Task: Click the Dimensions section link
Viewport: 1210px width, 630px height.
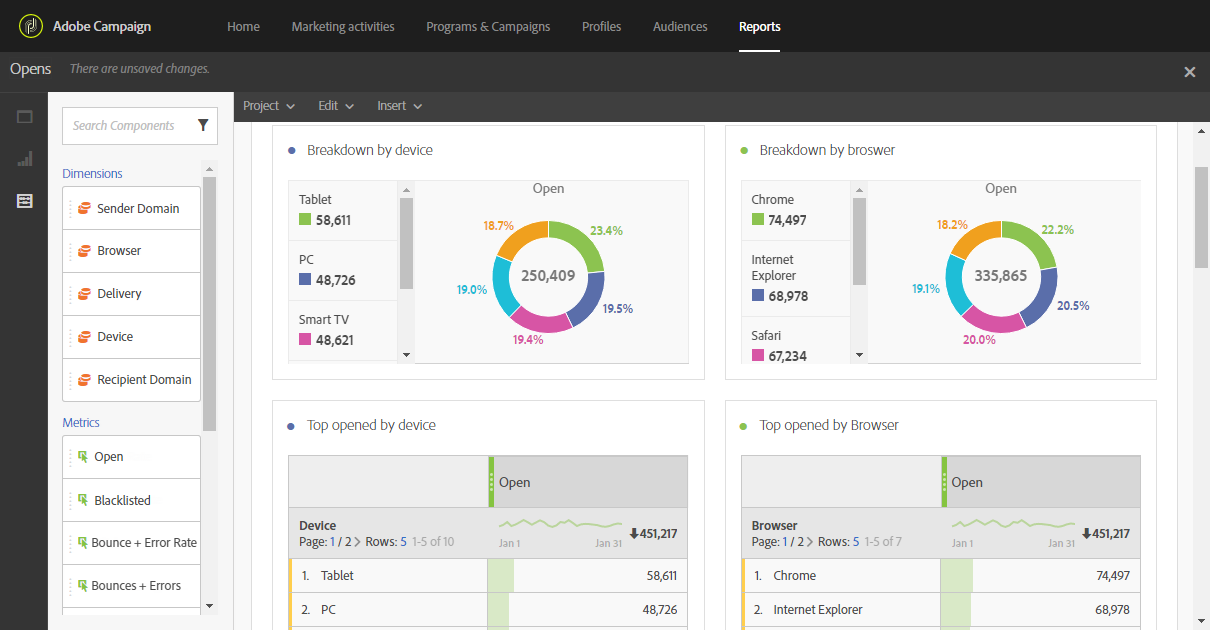Action: click(x=92, y=174)
